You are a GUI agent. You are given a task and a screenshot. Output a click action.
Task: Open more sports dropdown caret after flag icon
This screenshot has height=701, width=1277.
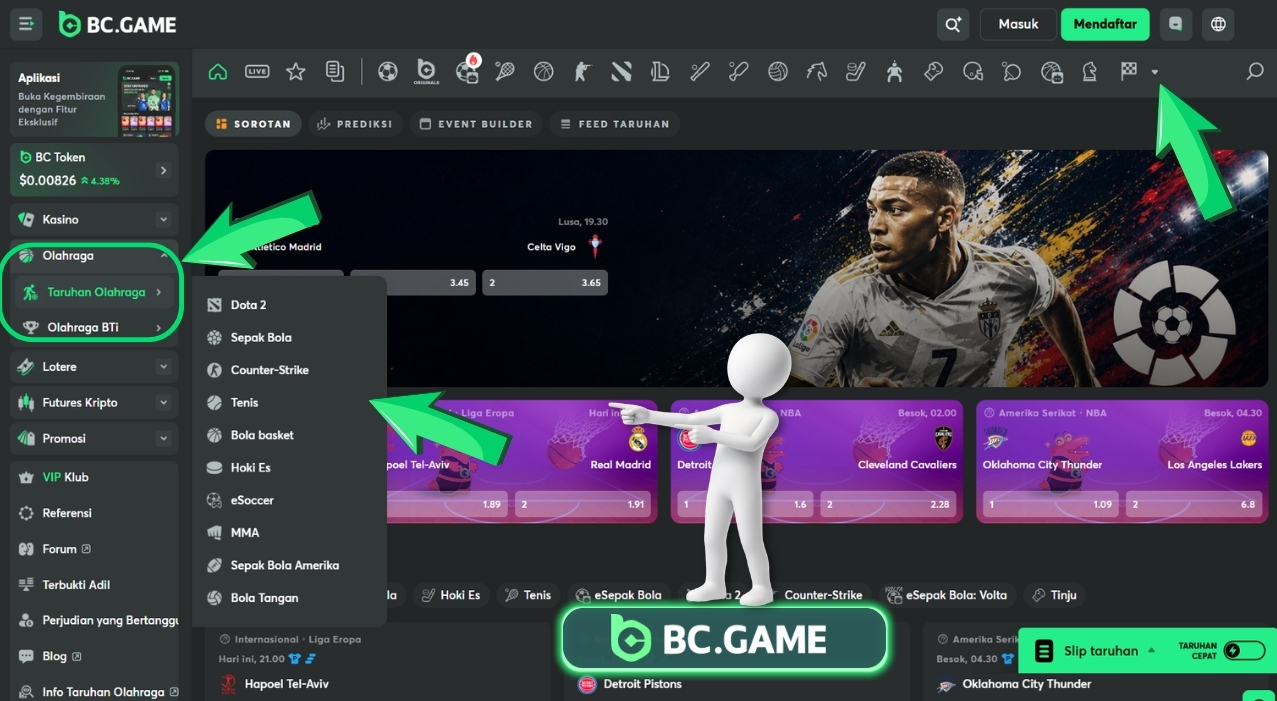[x=1155, y=72]
